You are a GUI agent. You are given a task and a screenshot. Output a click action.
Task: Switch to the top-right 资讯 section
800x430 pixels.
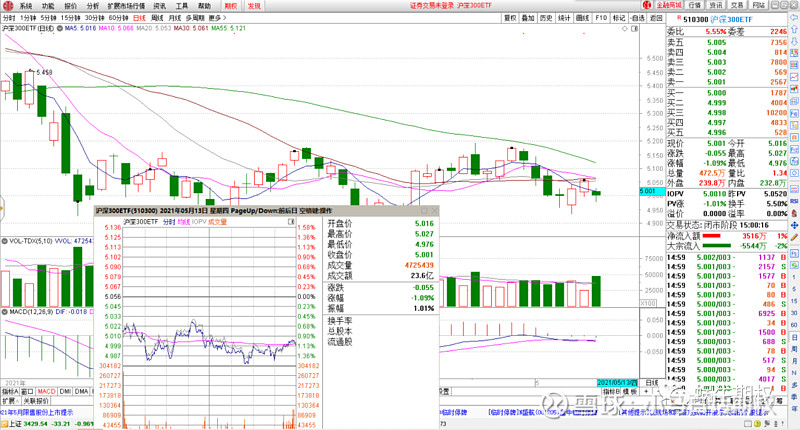point(716,5)
